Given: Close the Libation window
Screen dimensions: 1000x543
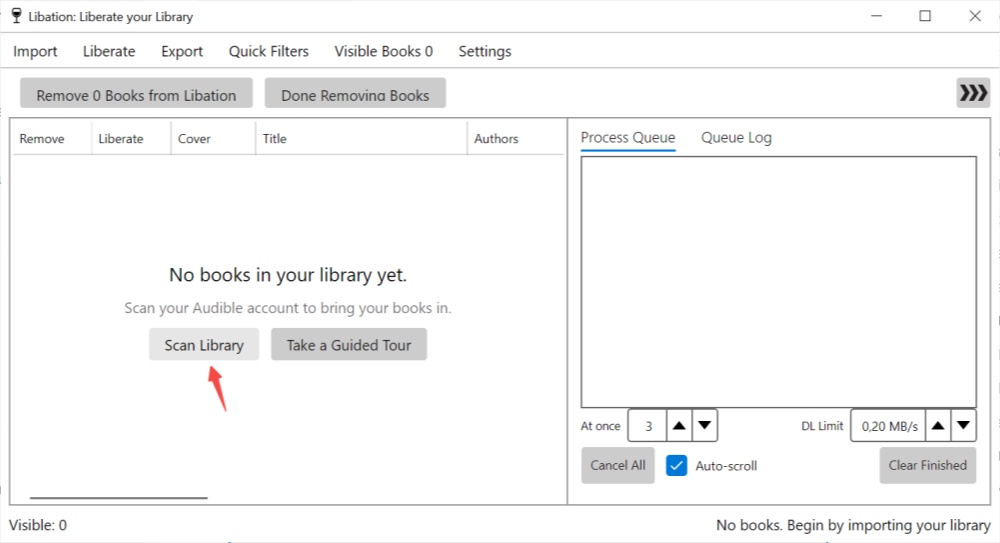Looking at the screenshot, I should tap(975, 16).
